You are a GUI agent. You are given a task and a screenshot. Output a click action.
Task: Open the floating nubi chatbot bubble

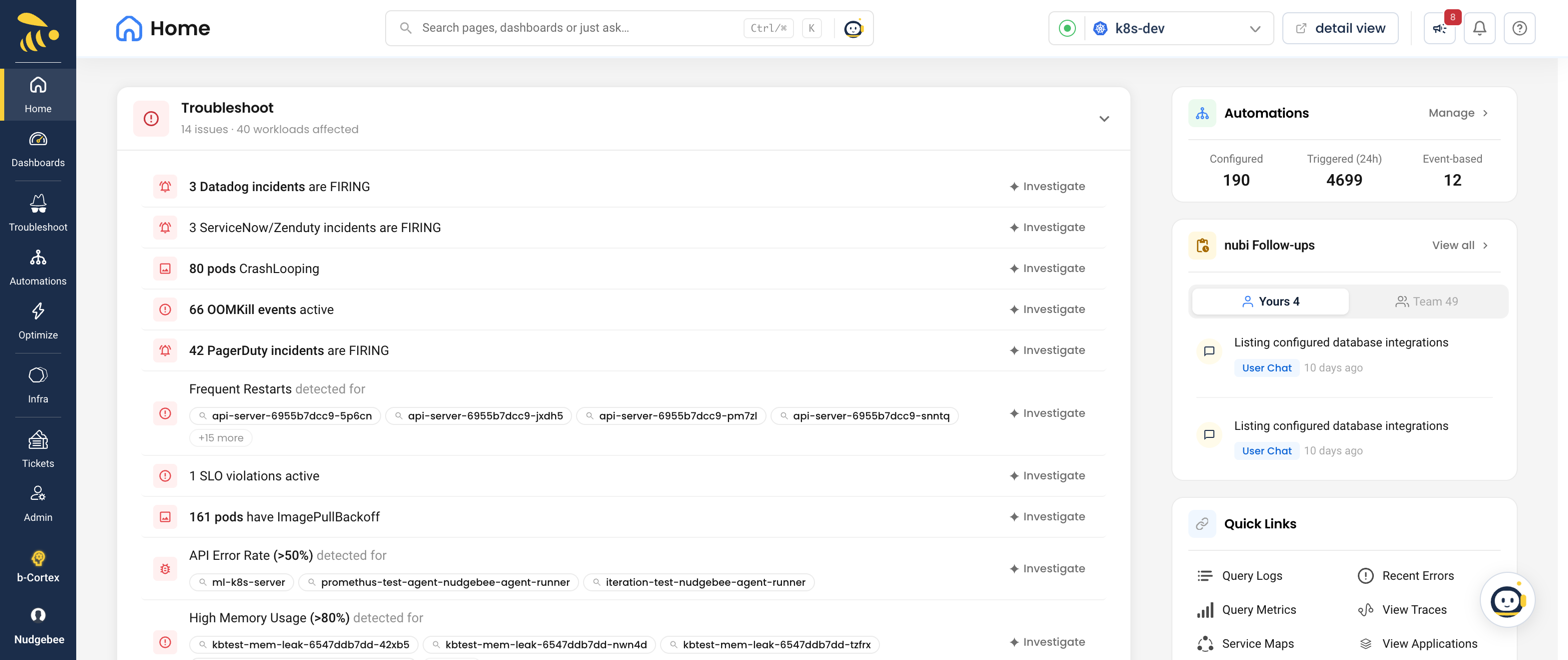coord(1507,600)
